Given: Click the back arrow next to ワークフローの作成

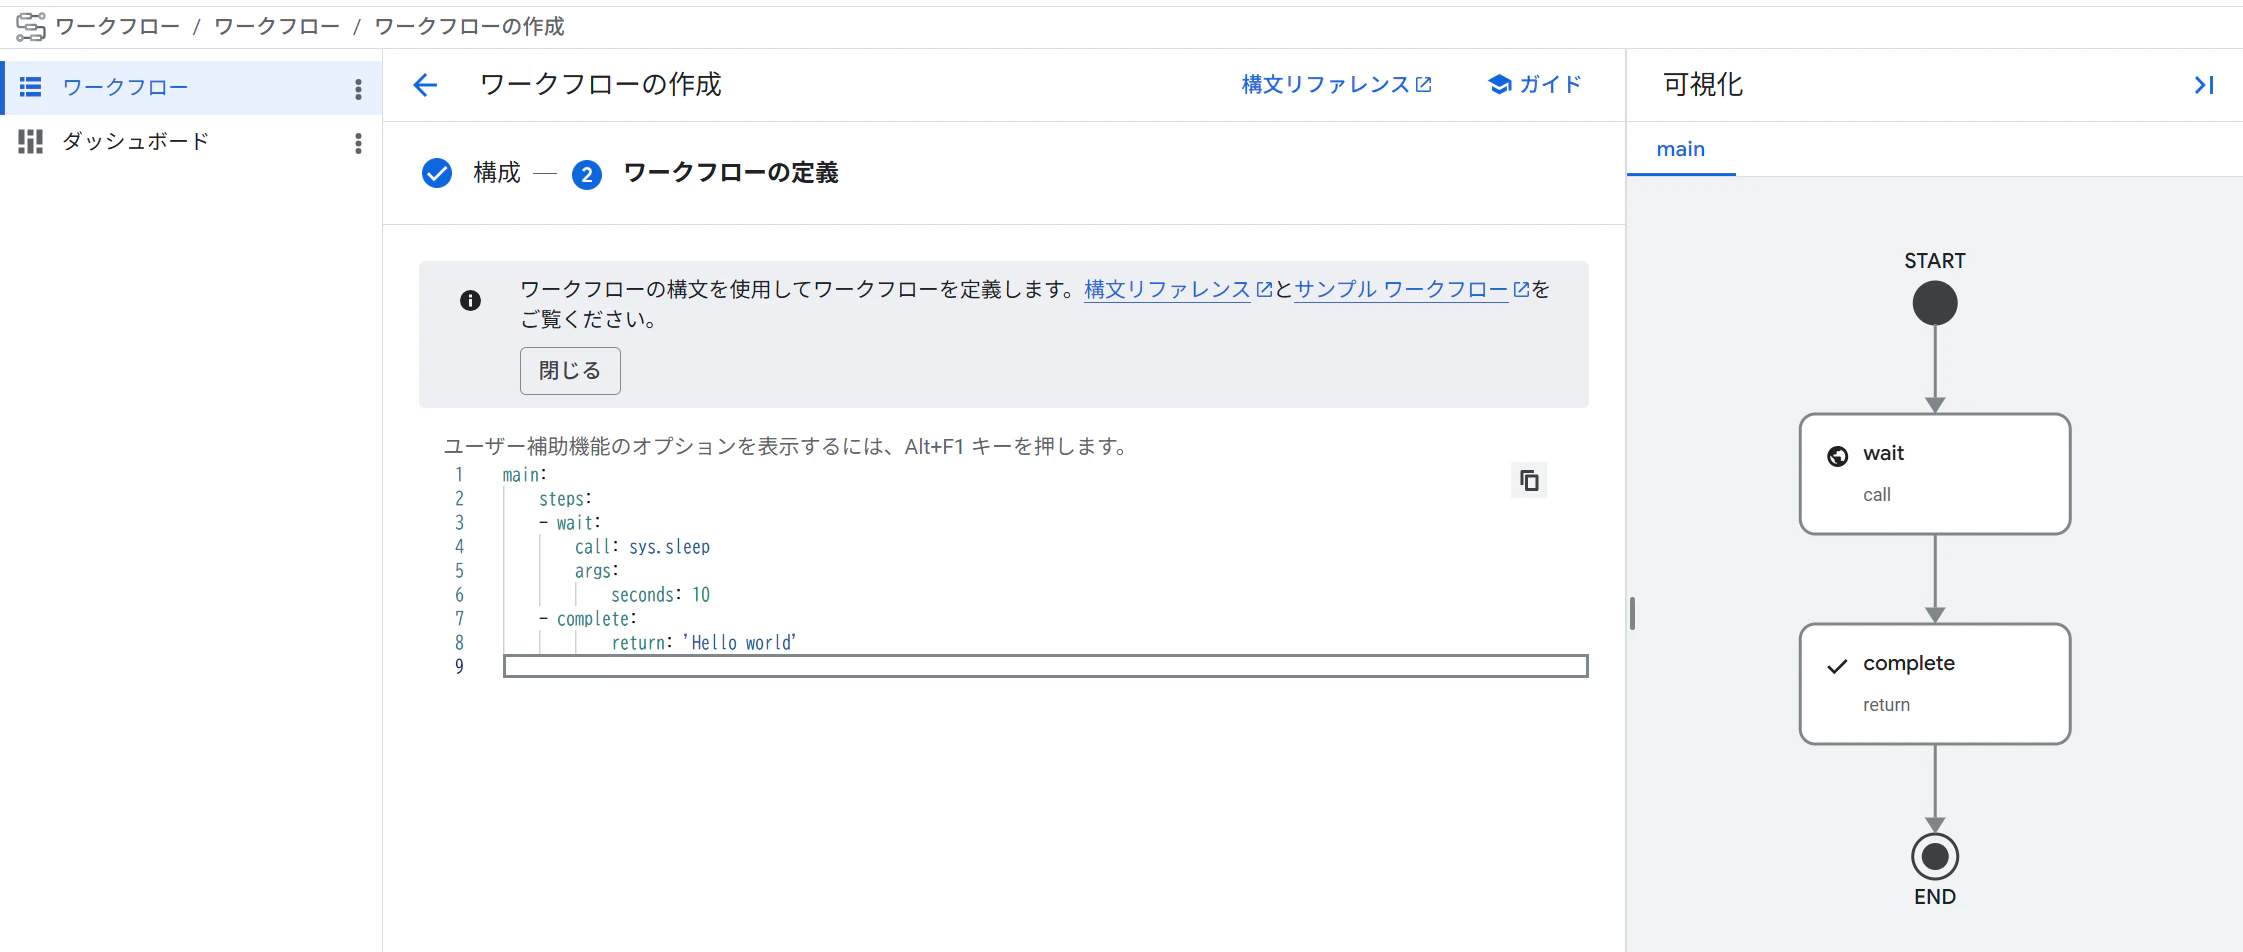Looking at the screenshot, I should (425, 85).
